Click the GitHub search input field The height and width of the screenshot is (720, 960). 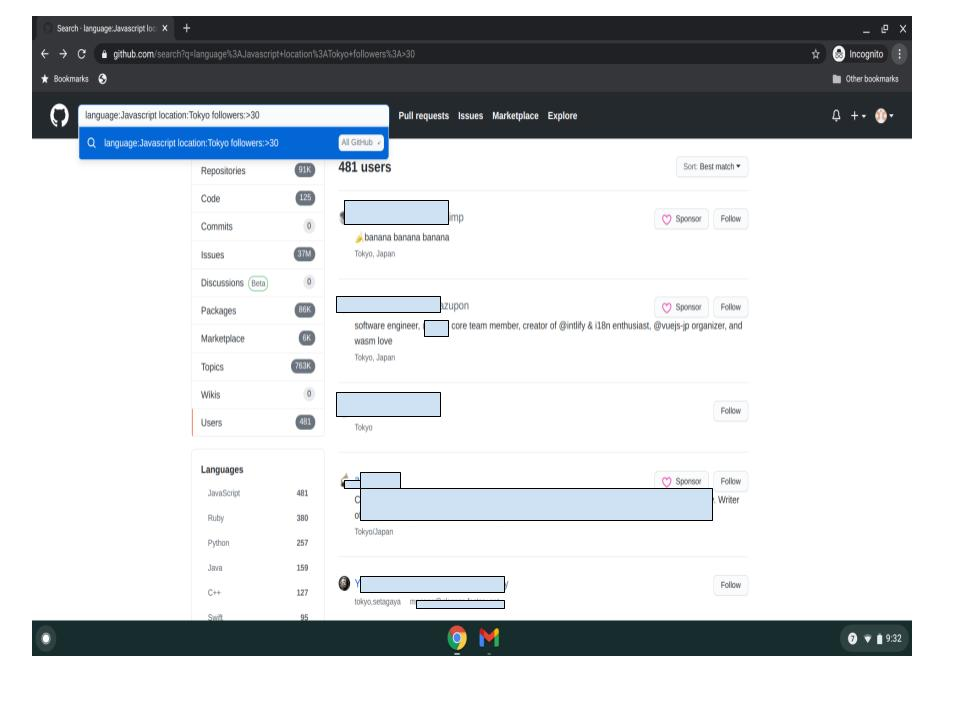pyautogui.click(x=233, y=115)
